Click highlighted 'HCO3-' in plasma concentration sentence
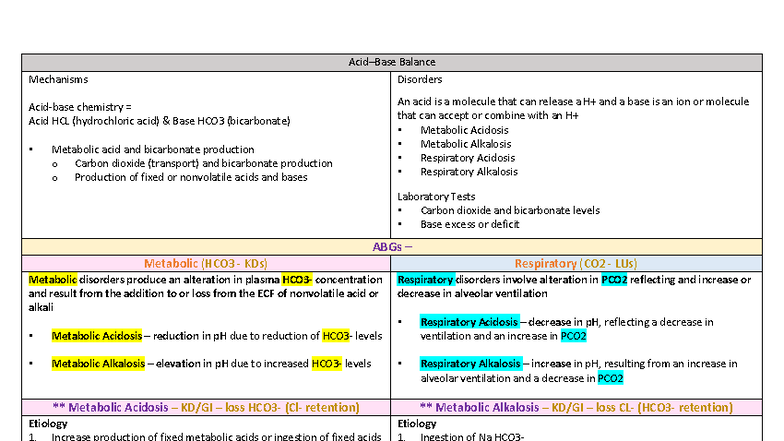Image resolution: width=784 pixels, height=441 pixels. tap(297, 280)
